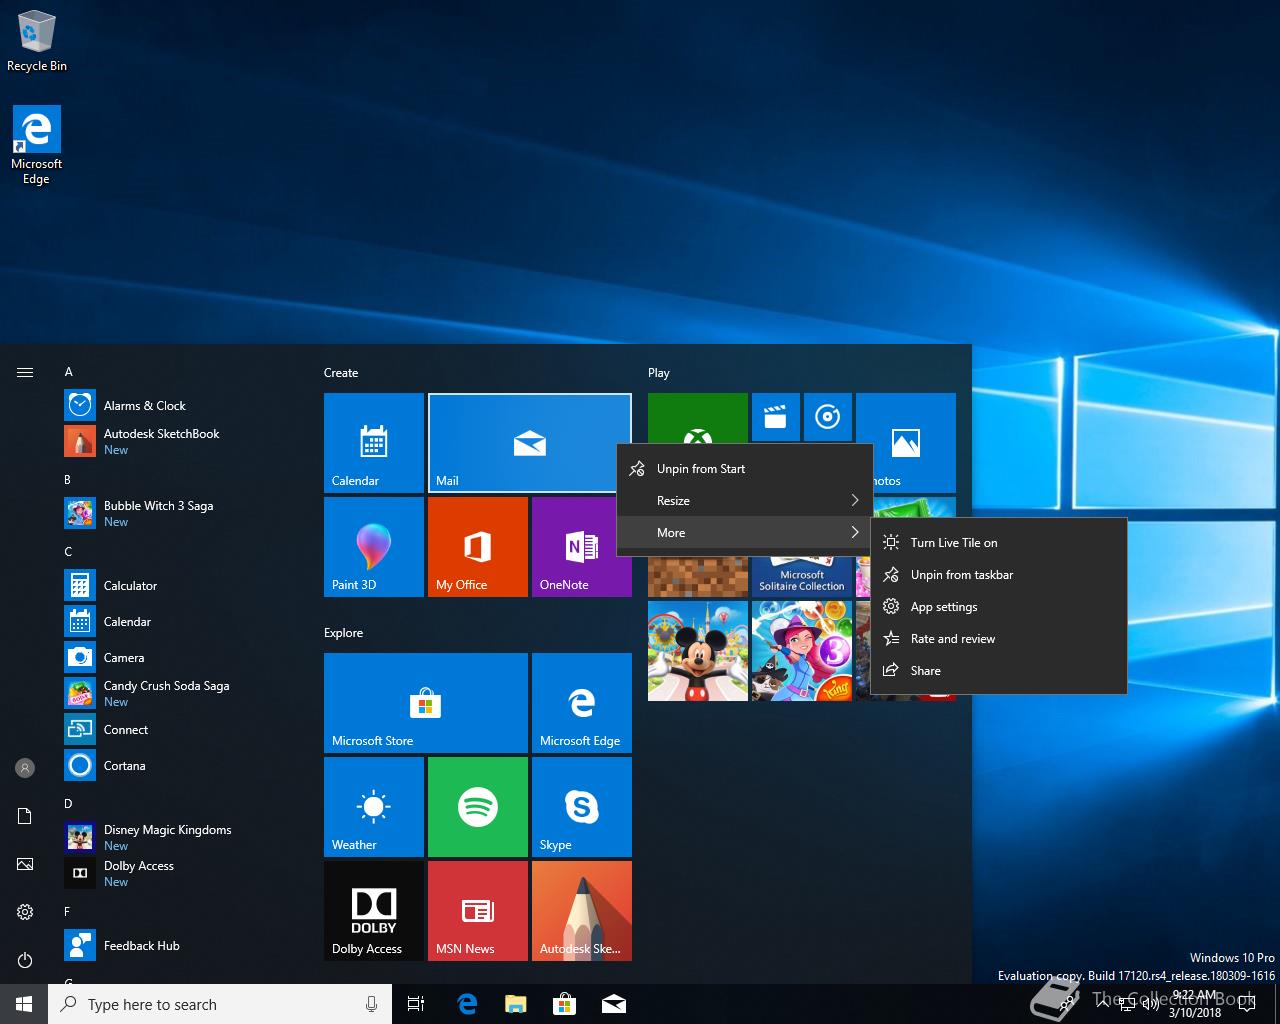This screenshot has height=1024, width=1280.
Task: Open Microsoft Store from the taskbar
Action: (565, 1004)
